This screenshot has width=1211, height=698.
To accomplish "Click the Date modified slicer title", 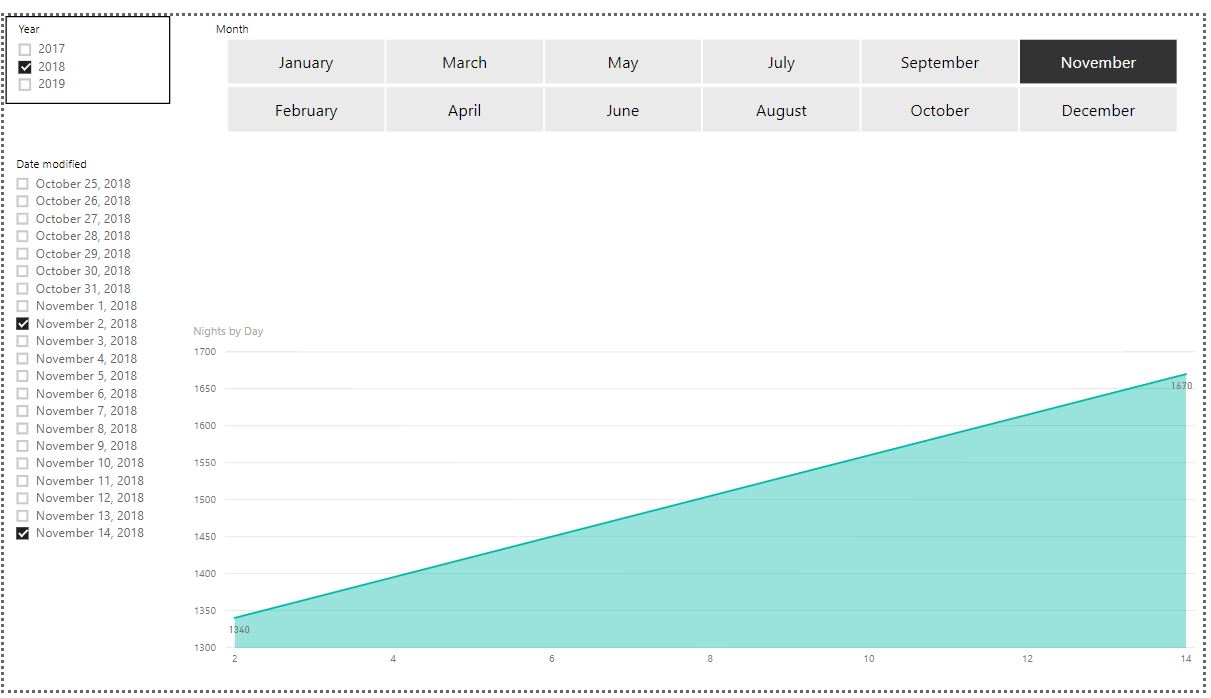I will tap(51, 164).
